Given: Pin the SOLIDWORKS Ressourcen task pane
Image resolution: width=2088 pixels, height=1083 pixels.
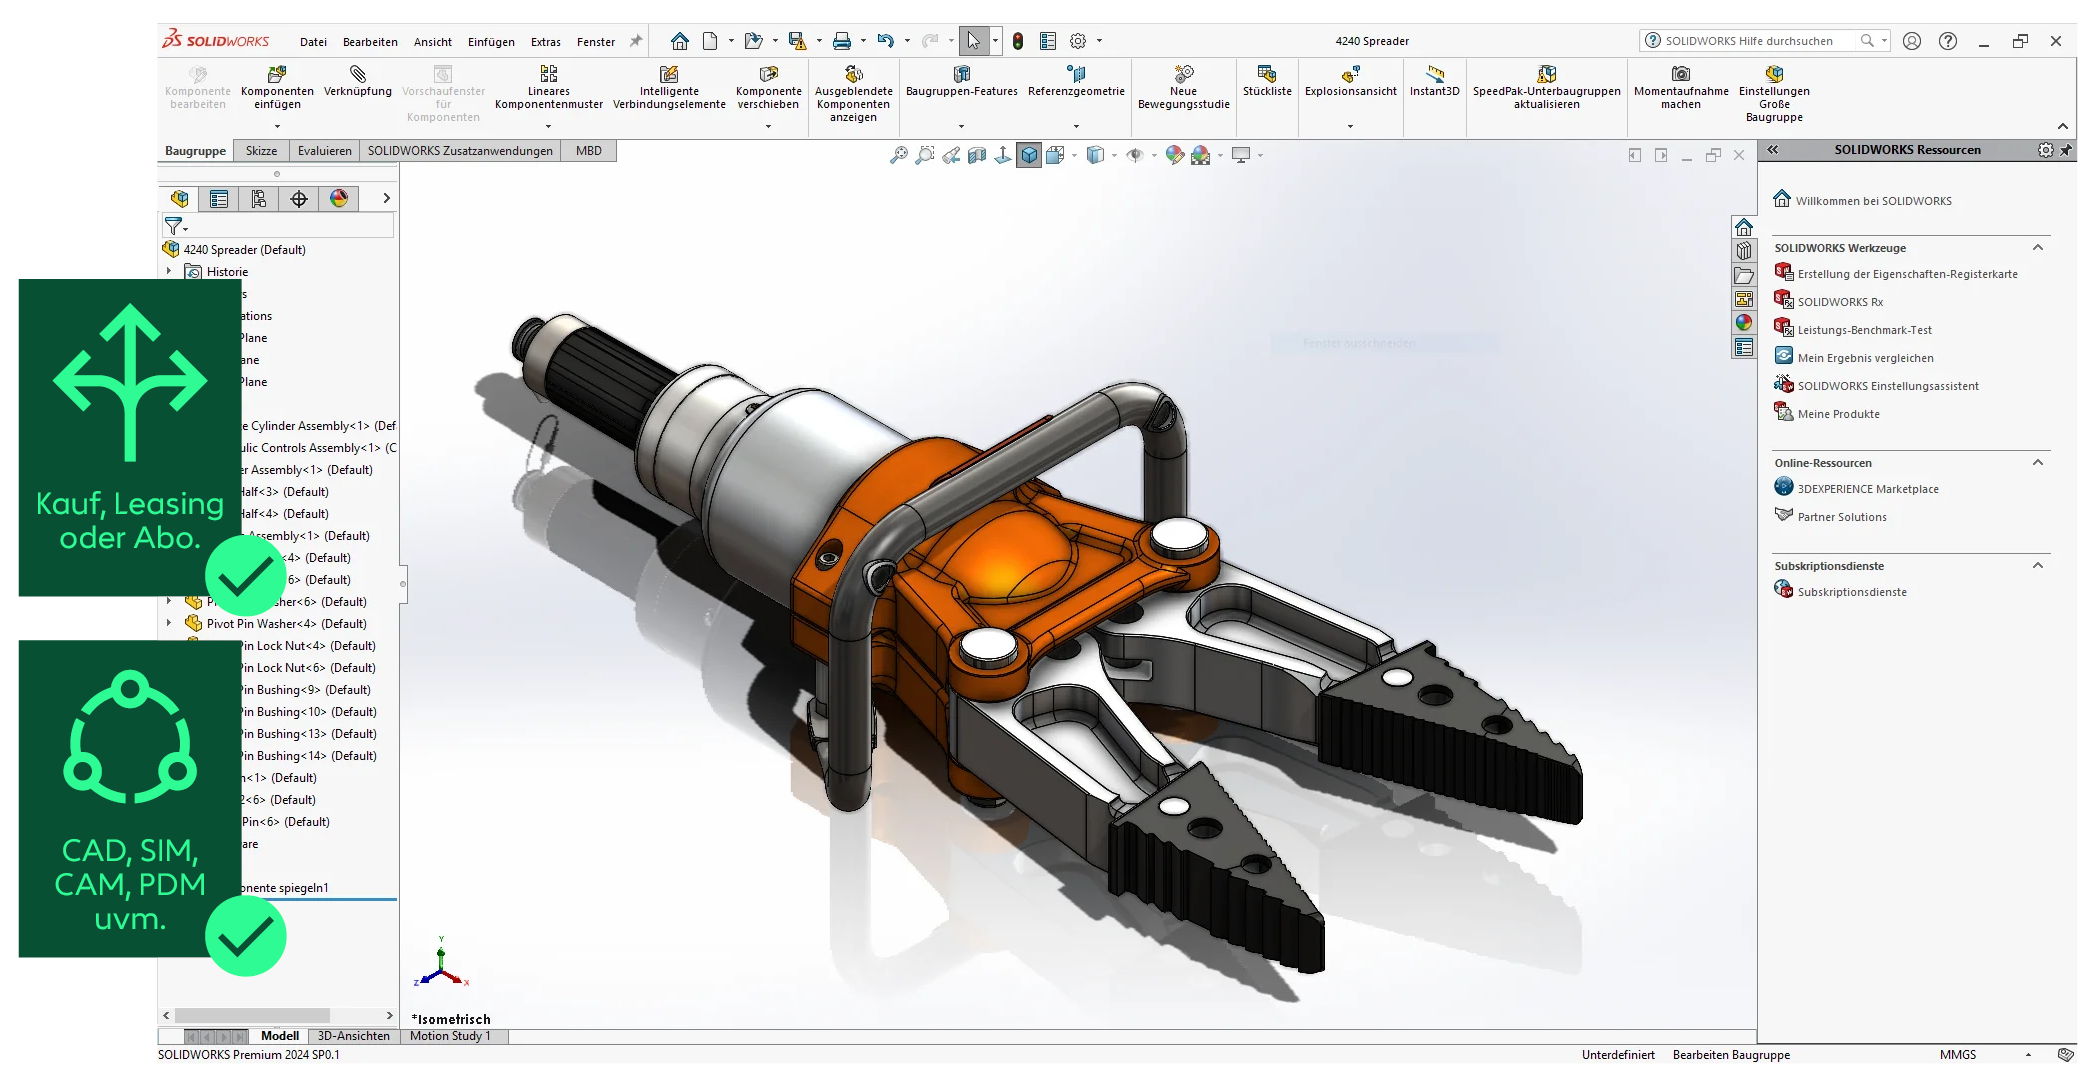Looking at the screenshot, I should coord(2066,150).
